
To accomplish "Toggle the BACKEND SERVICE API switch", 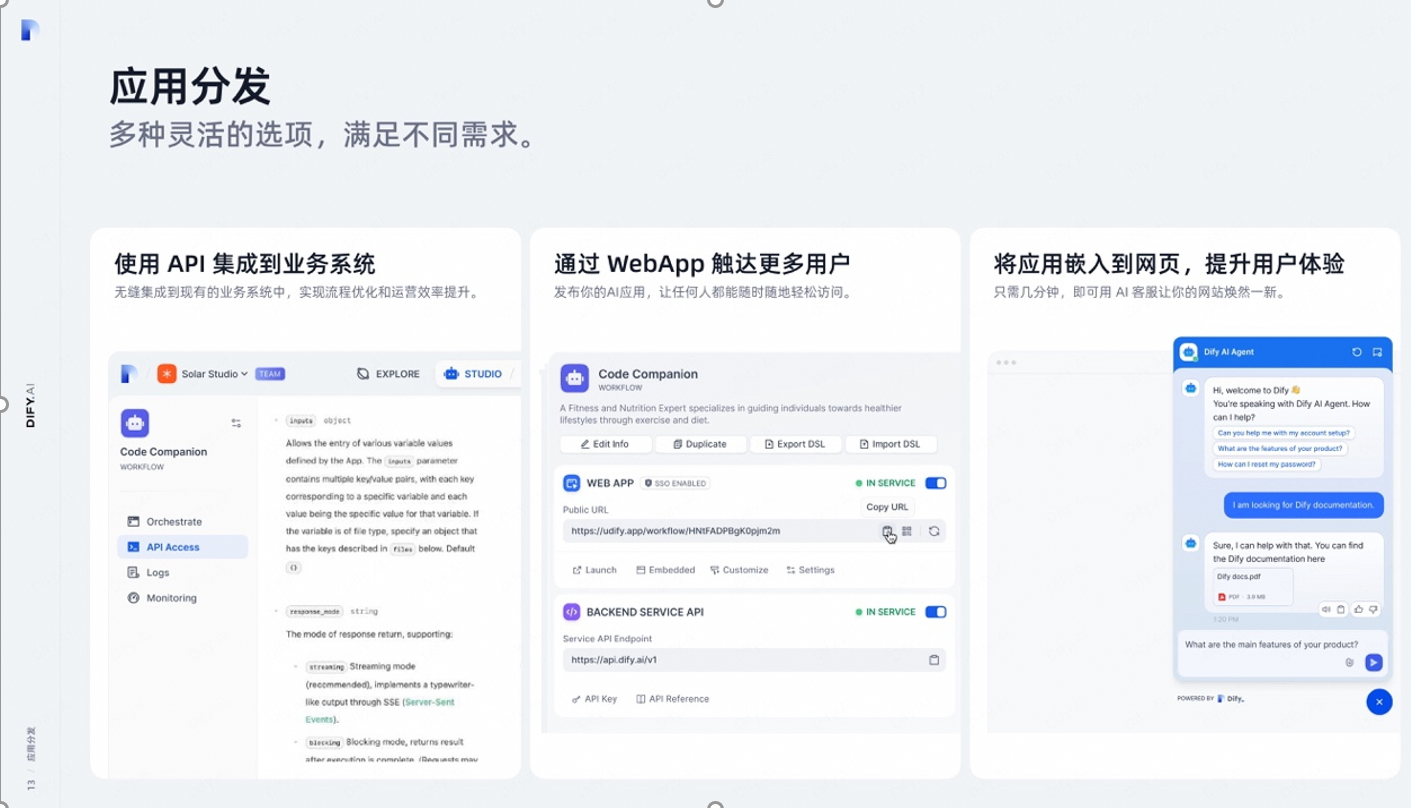I will click(x=936, y=612).
